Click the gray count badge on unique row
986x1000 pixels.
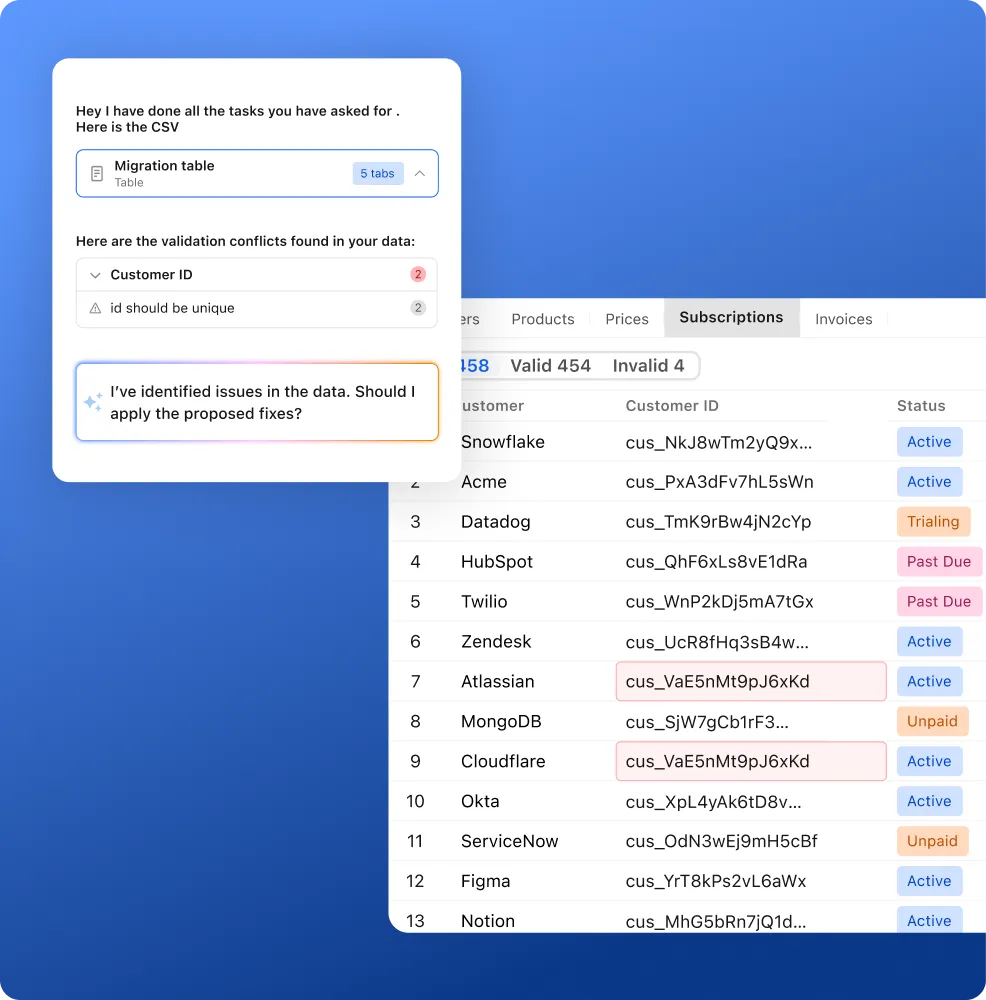pyautogui.click(x=418, y=308)
